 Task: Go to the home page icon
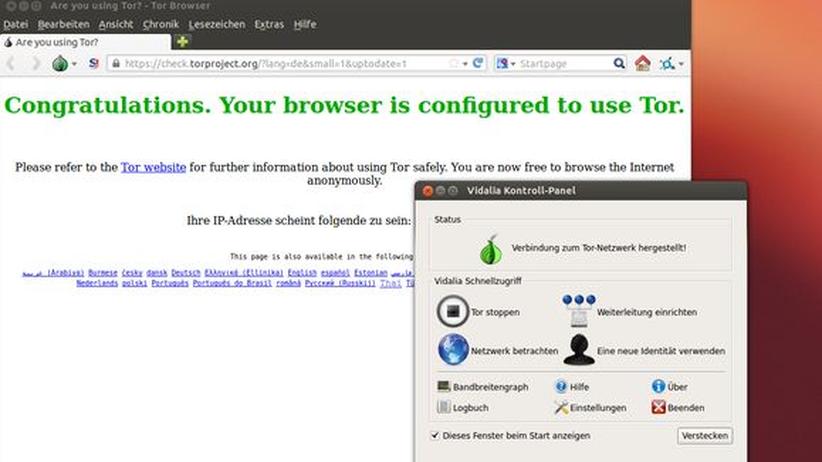pyautogui.click(x=643, y=63)
